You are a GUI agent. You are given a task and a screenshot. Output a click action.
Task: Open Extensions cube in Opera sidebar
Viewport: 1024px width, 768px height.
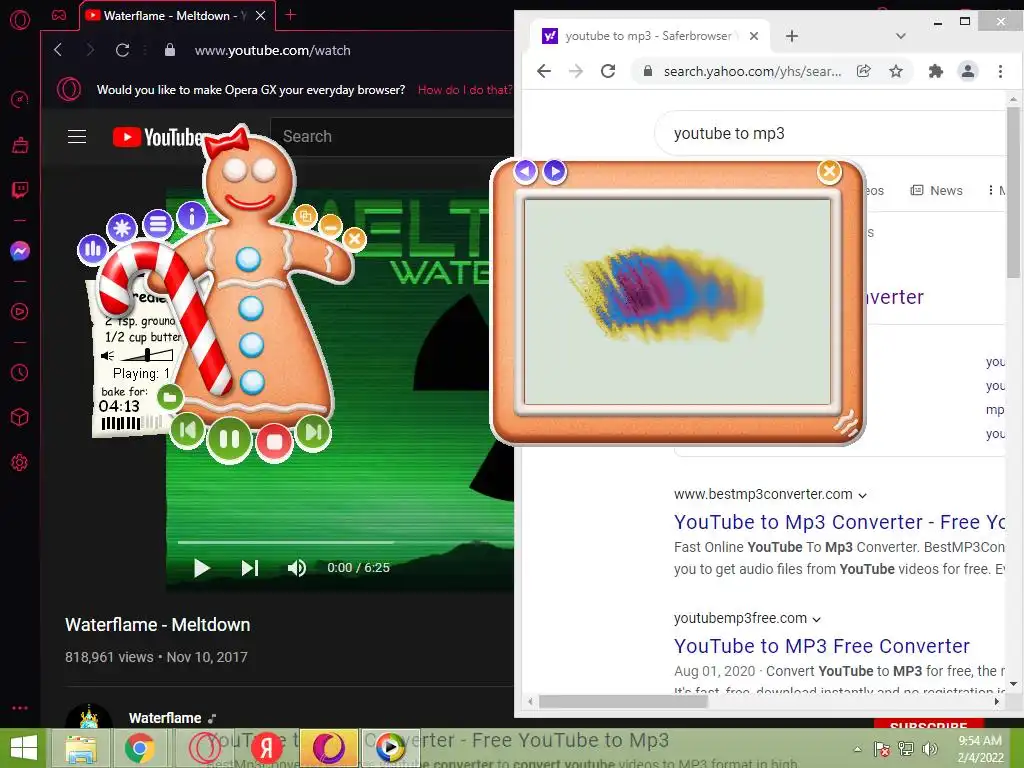pos(20,417)
